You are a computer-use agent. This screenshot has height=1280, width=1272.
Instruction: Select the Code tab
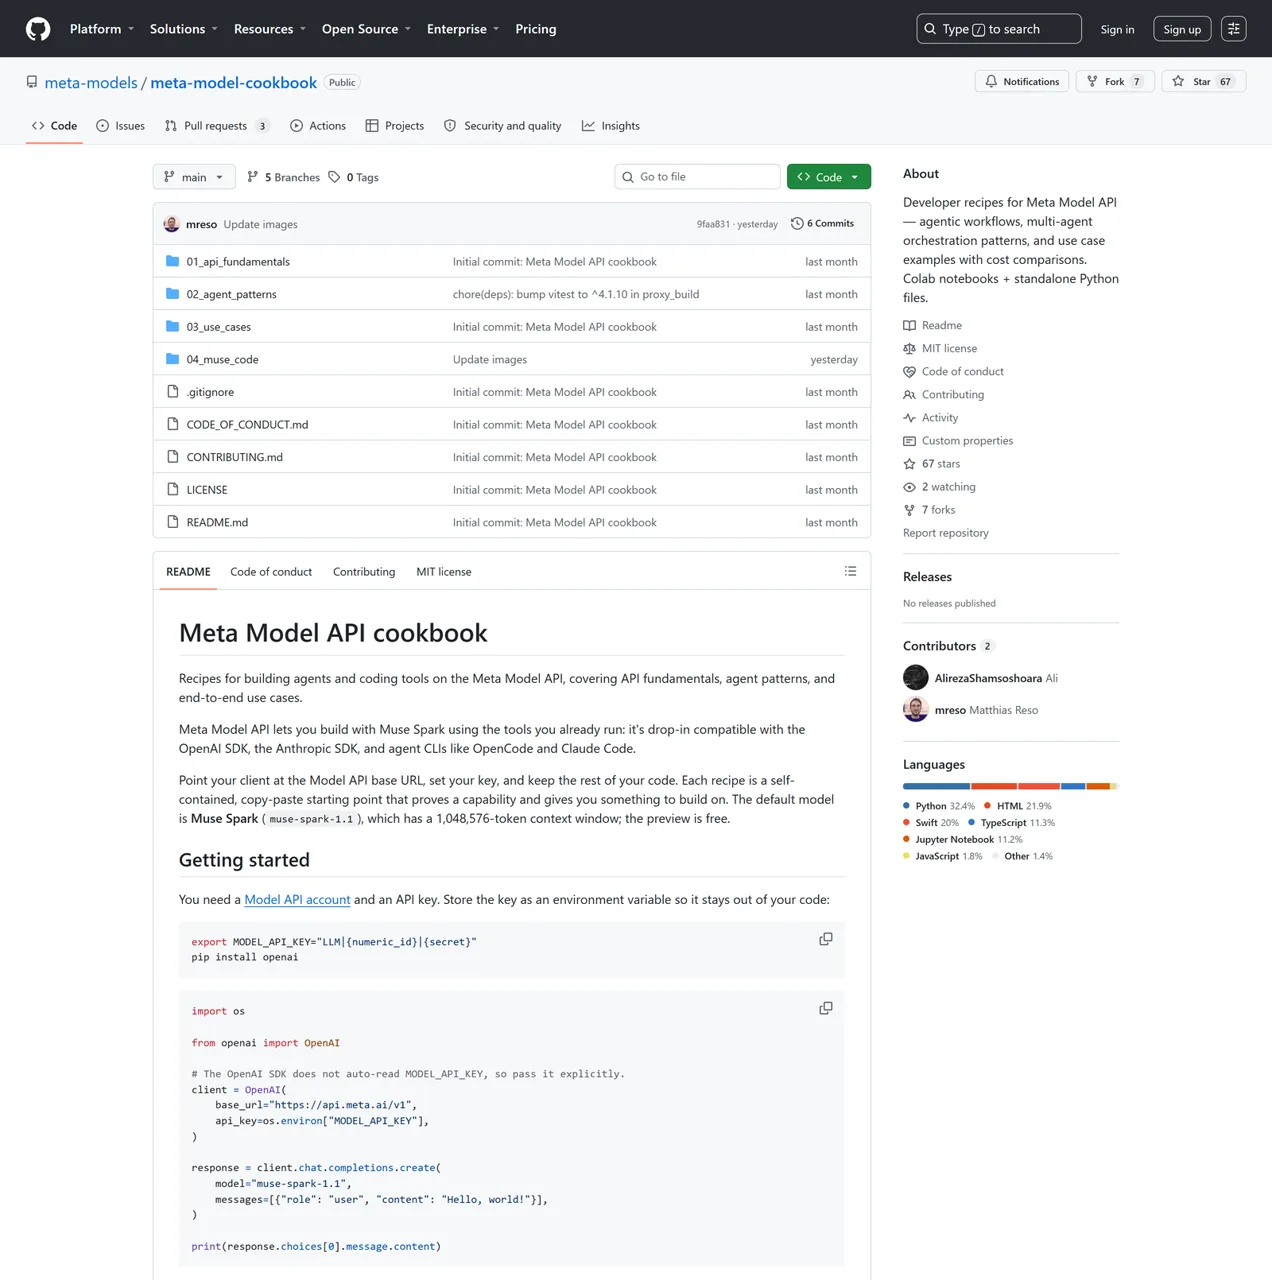(54, 126)
